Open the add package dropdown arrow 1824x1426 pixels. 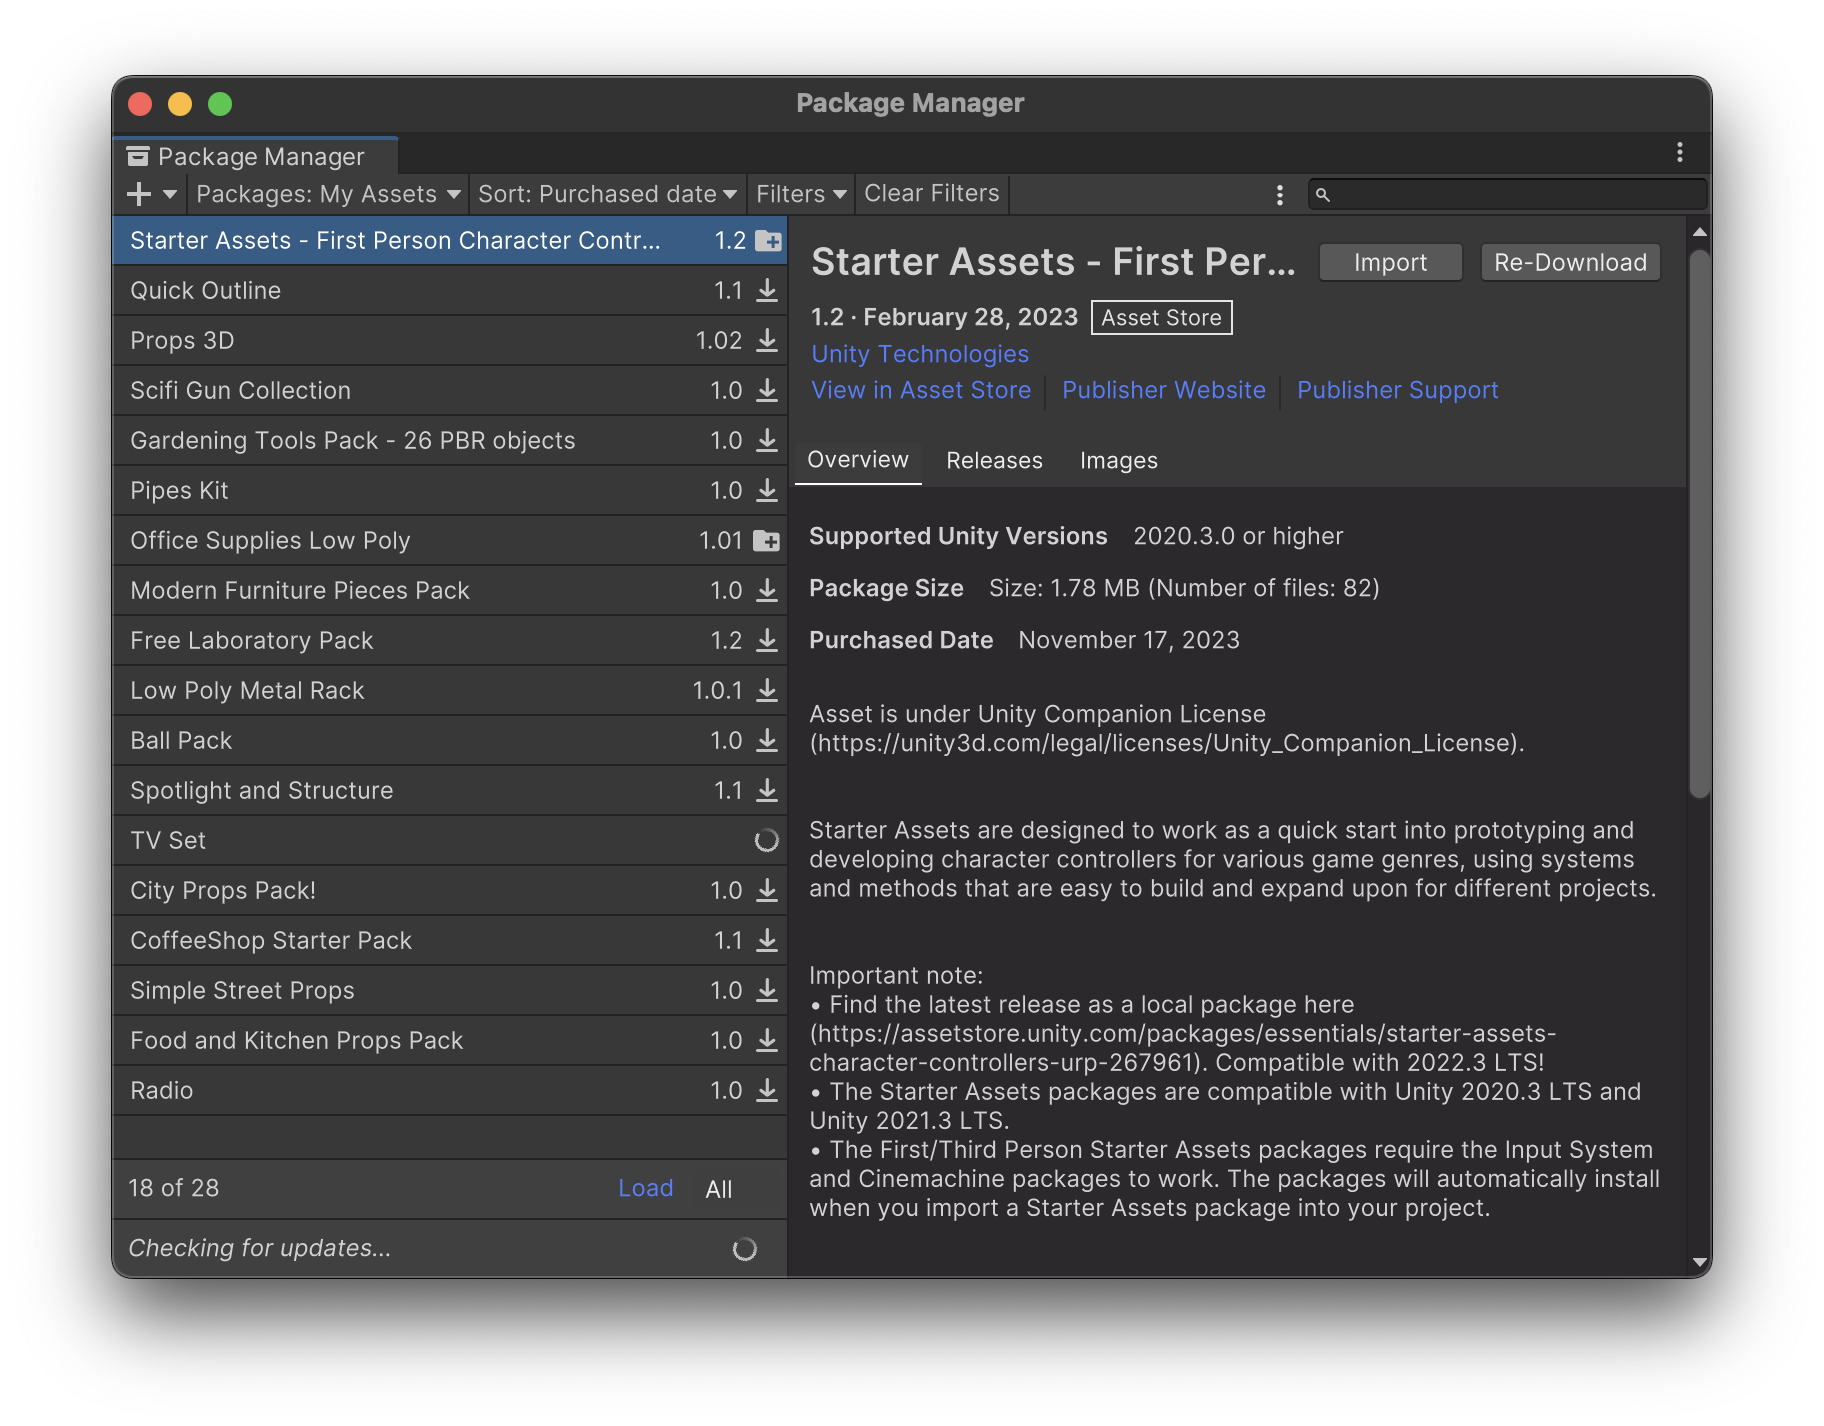pyautogui.click(x=170, y=194)
